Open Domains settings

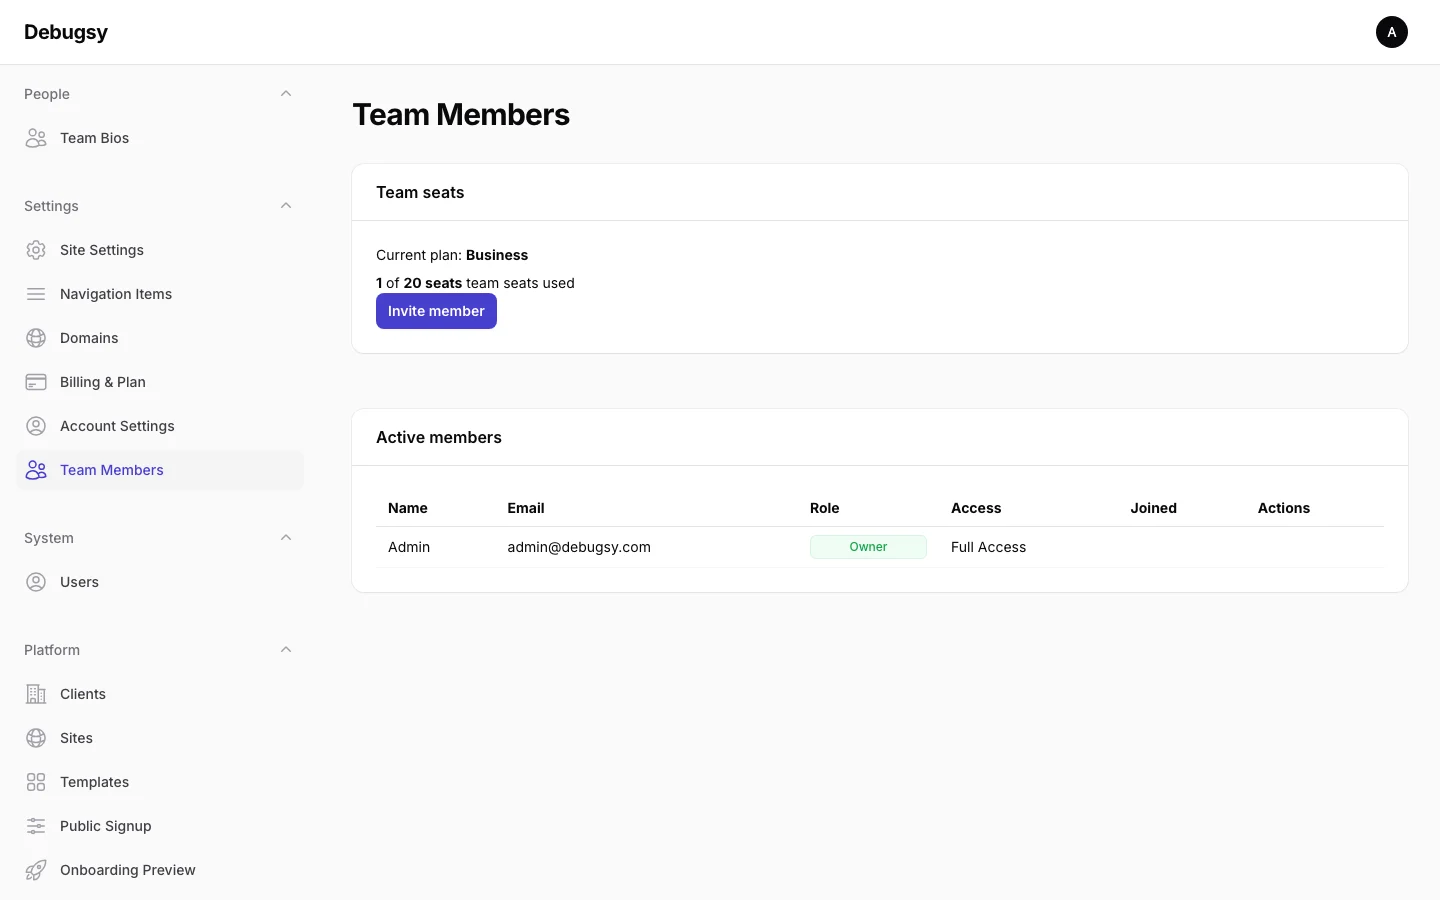[x=160, y=338]
